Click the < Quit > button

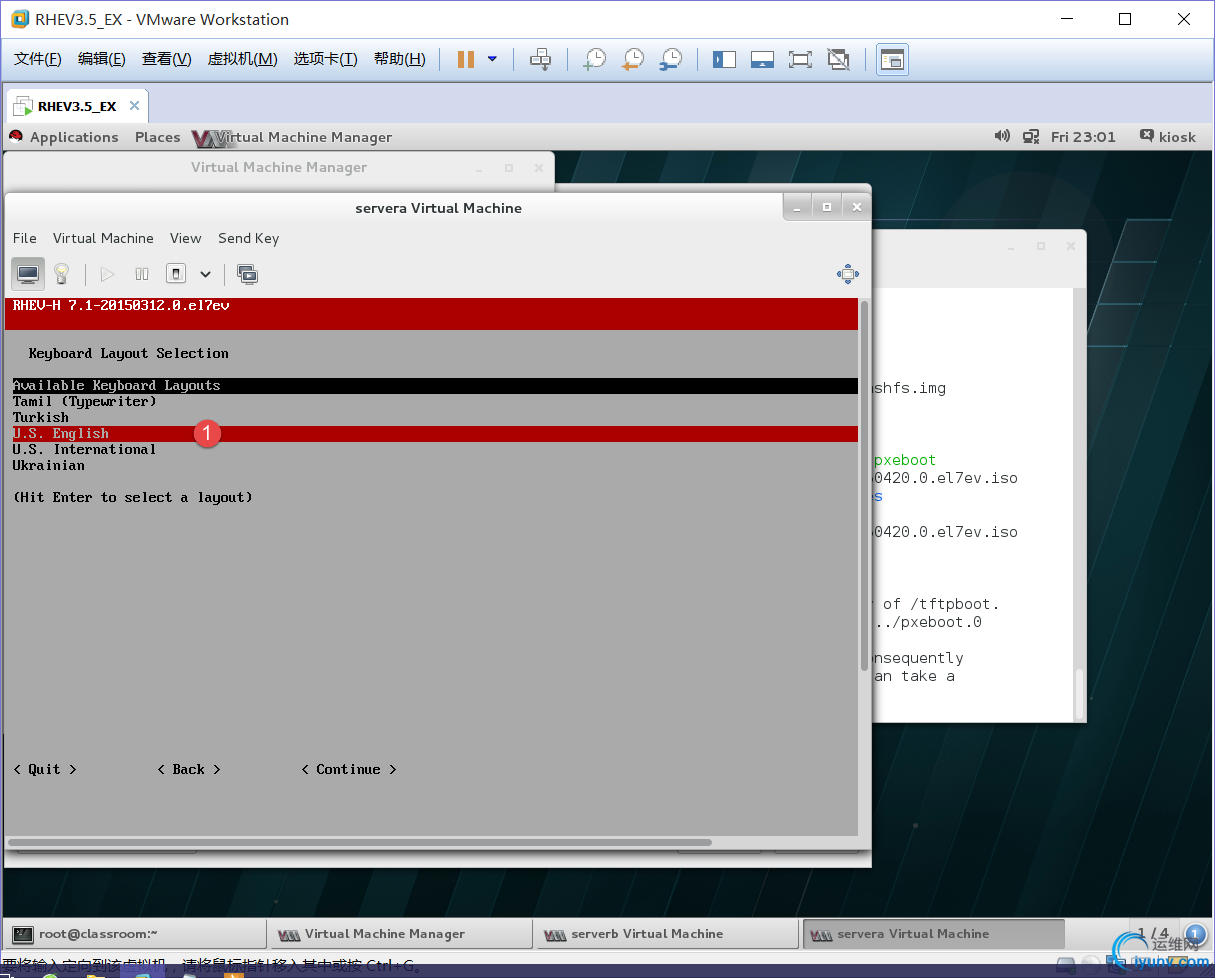[x=45, y=770]
